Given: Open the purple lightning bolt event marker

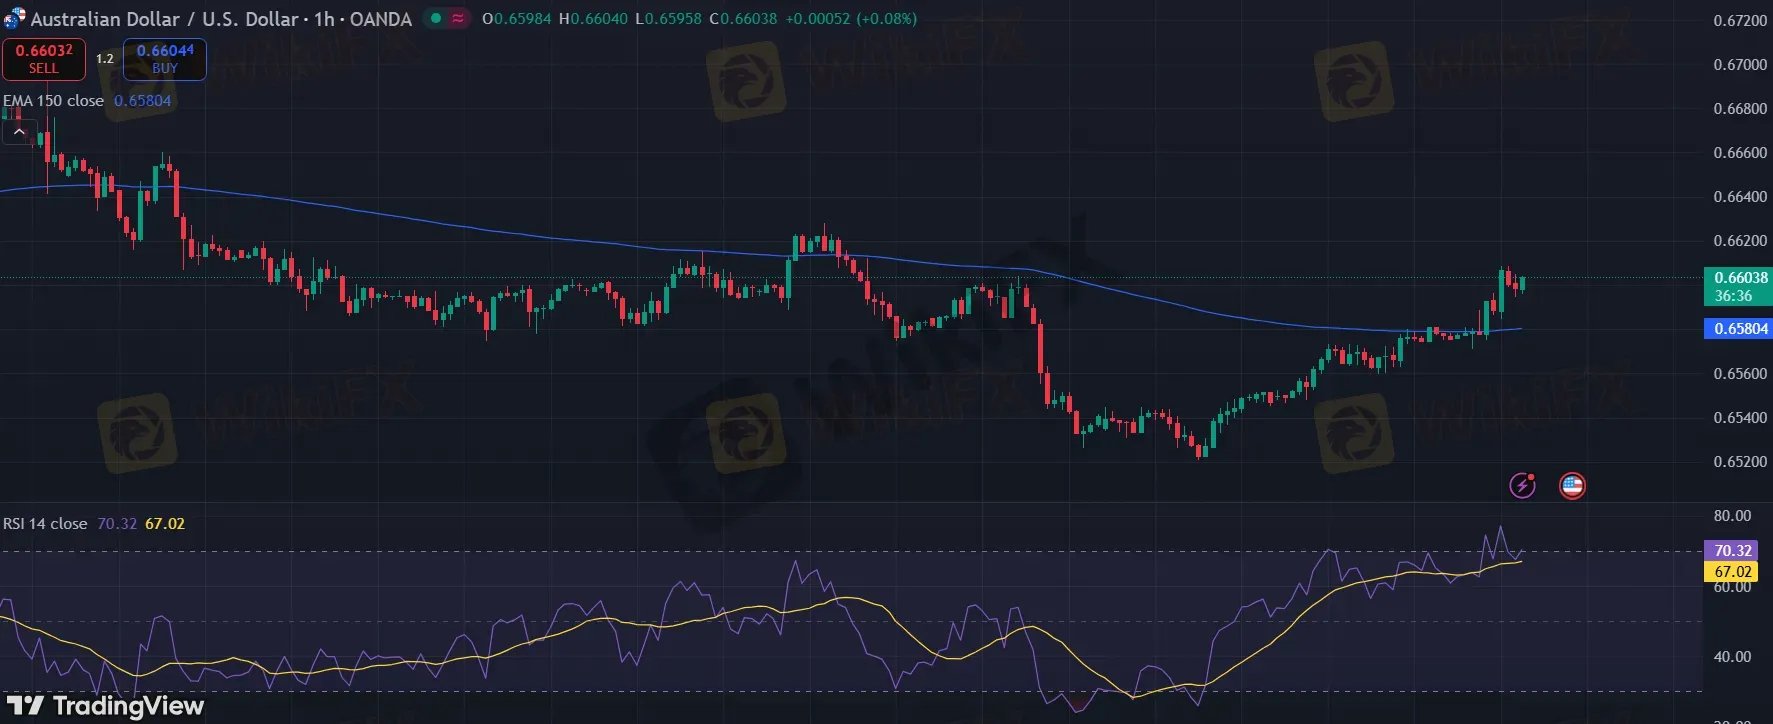Looking at the screenshot, I should [1522, 486].
